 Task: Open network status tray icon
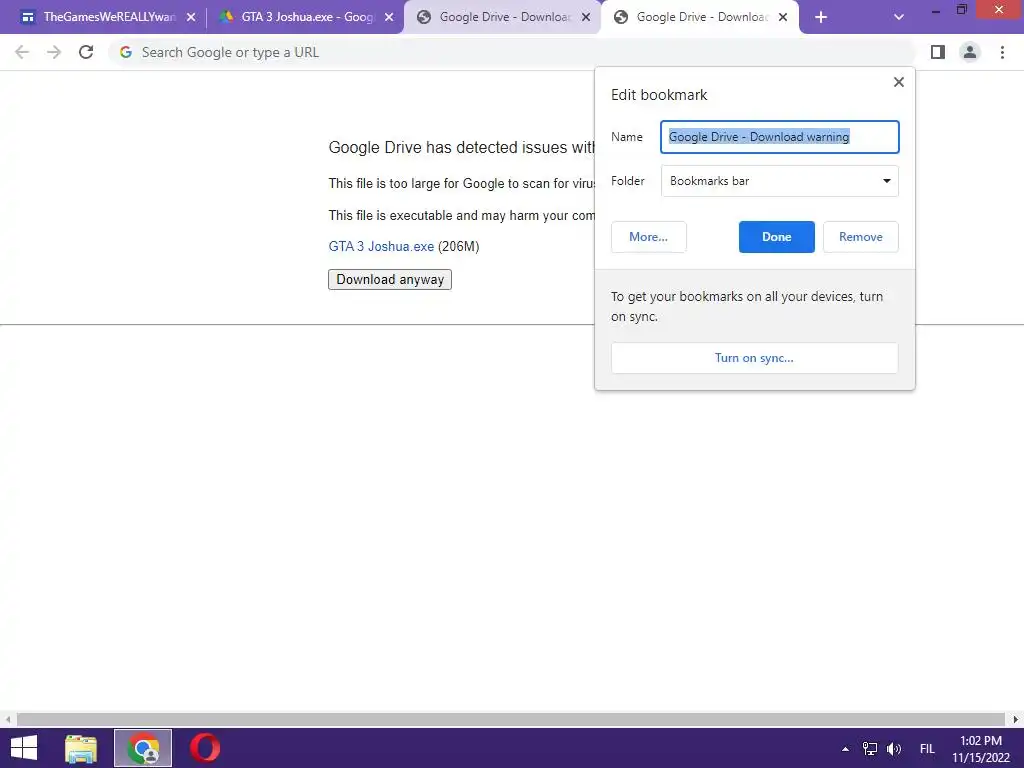tap(870, 749)
